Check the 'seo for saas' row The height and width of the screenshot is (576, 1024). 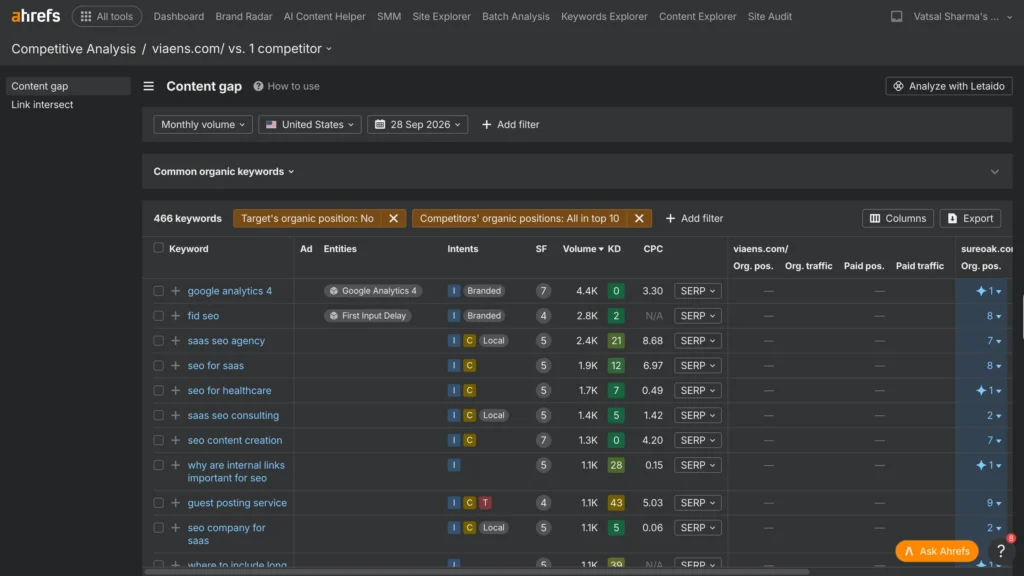pyautogui.click(x=158, y=365)
